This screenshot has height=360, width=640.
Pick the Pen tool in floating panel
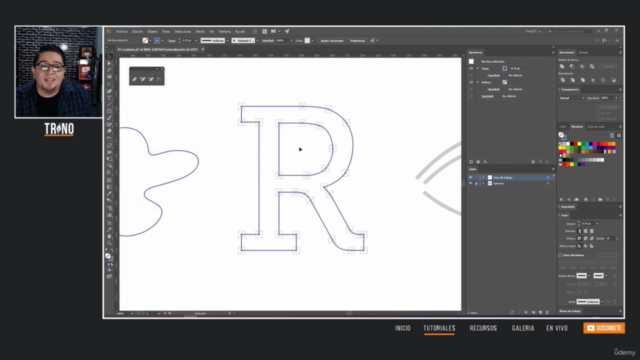(x=135, y=79)
